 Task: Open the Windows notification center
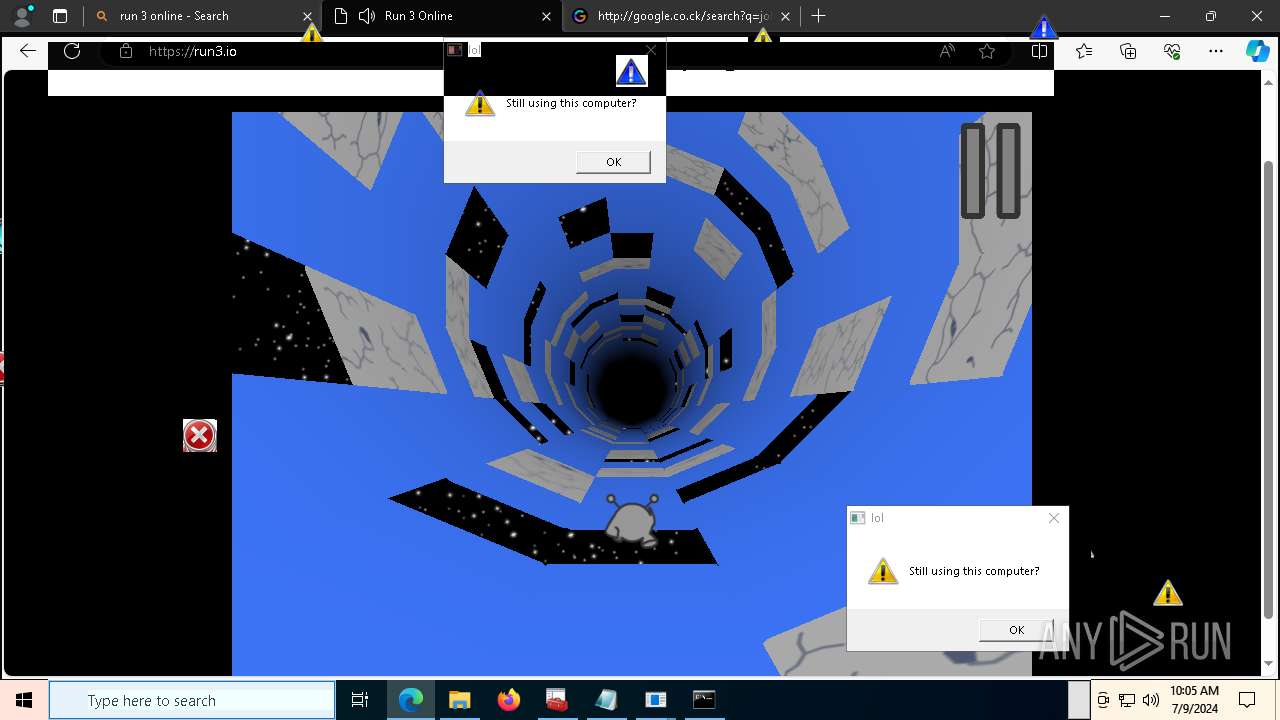point(1247,700)
